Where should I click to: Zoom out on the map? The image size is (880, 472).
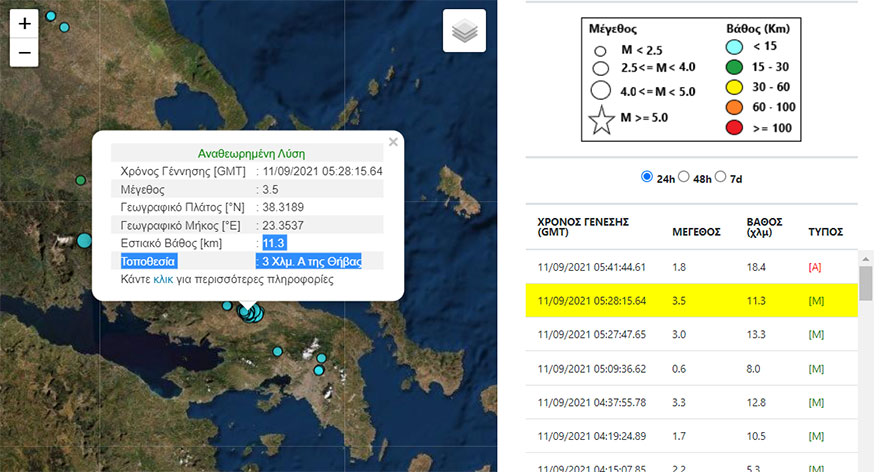coord(24,52)
